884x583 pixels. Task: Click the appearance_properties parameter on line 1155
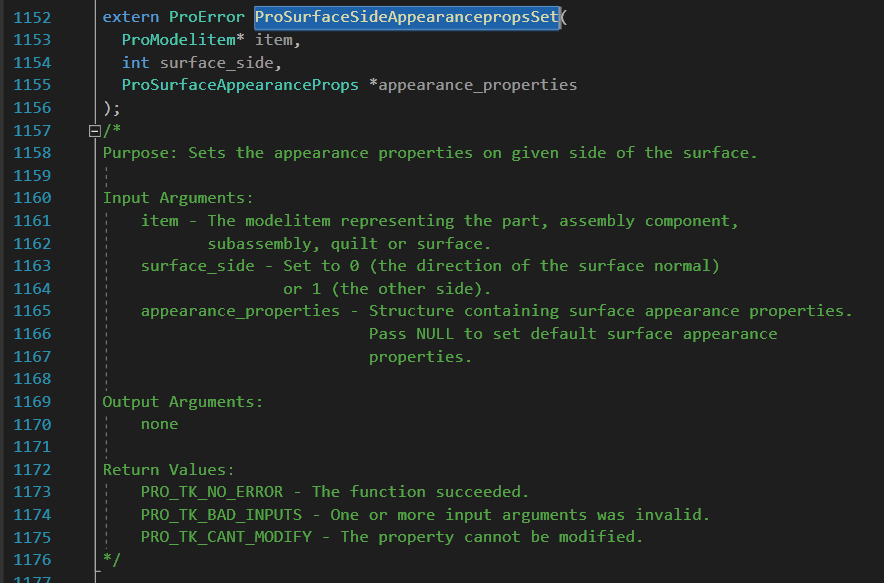tap(476, 85)
